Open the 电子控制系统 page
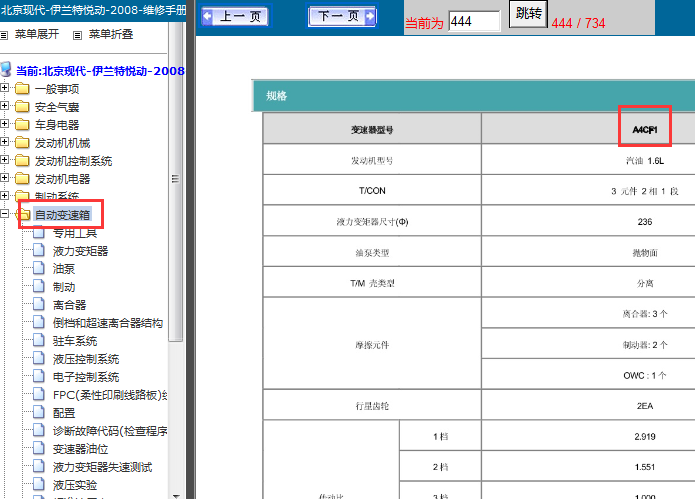Viewport: 695px width, 499px height. 86,377
